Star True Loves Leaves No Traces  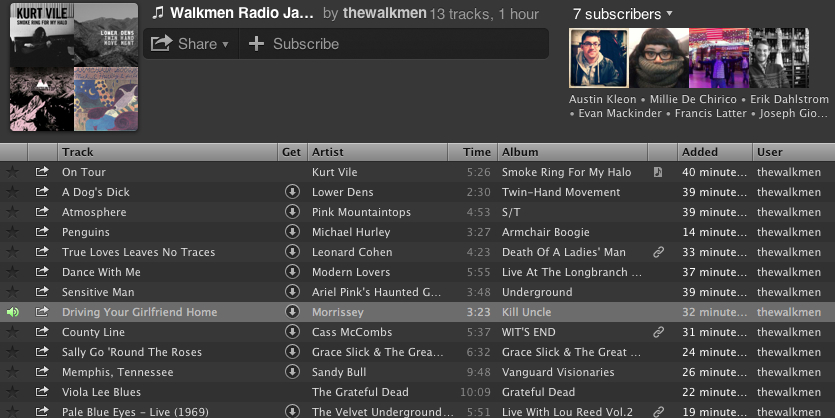(12, 252)
